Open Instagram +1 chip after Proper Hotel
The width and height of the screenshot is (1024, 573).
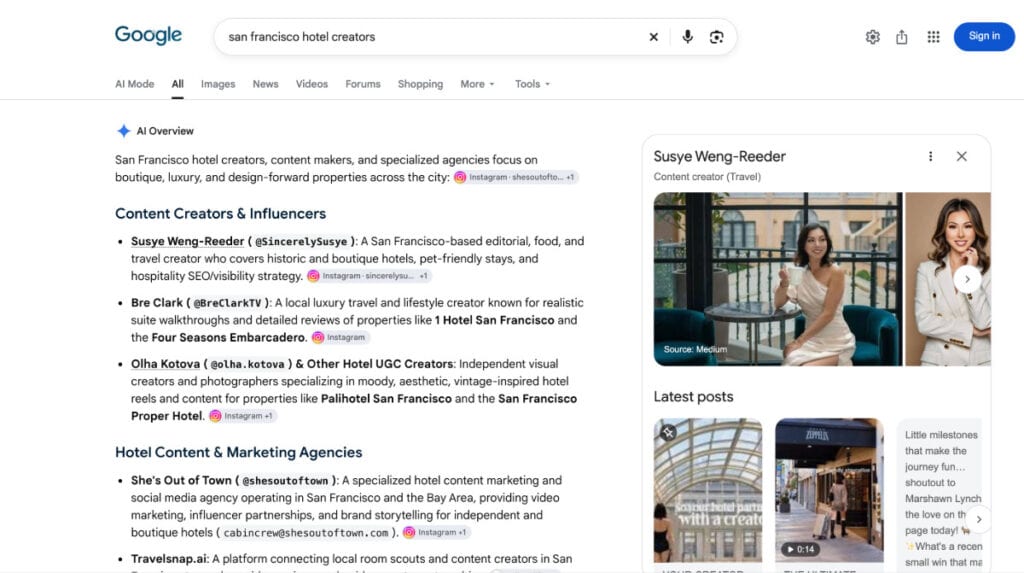(x=242, y=416)
